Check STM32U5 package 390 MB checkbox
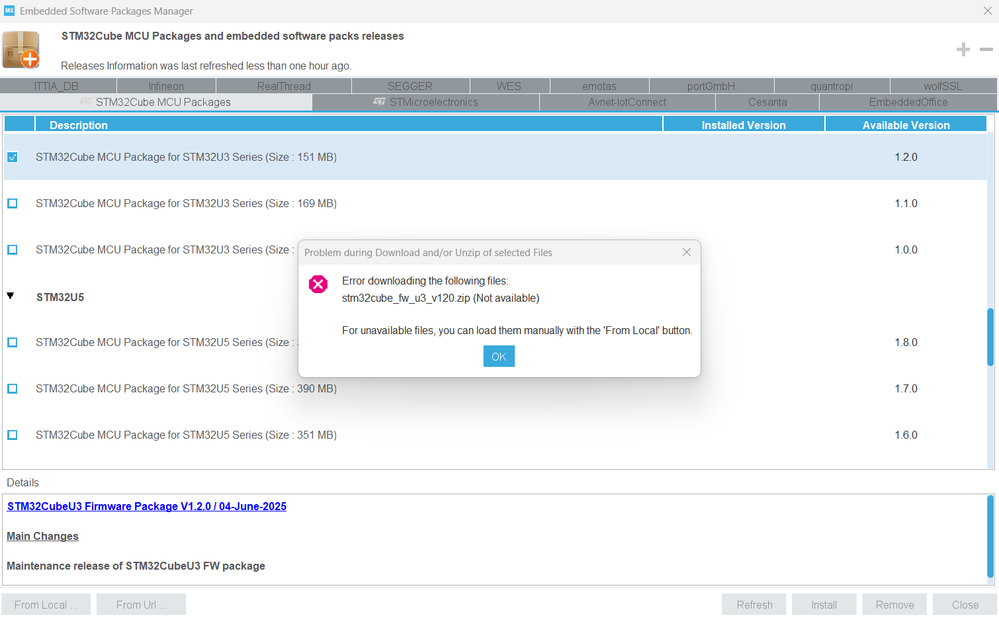 click(x=12, y=389)
